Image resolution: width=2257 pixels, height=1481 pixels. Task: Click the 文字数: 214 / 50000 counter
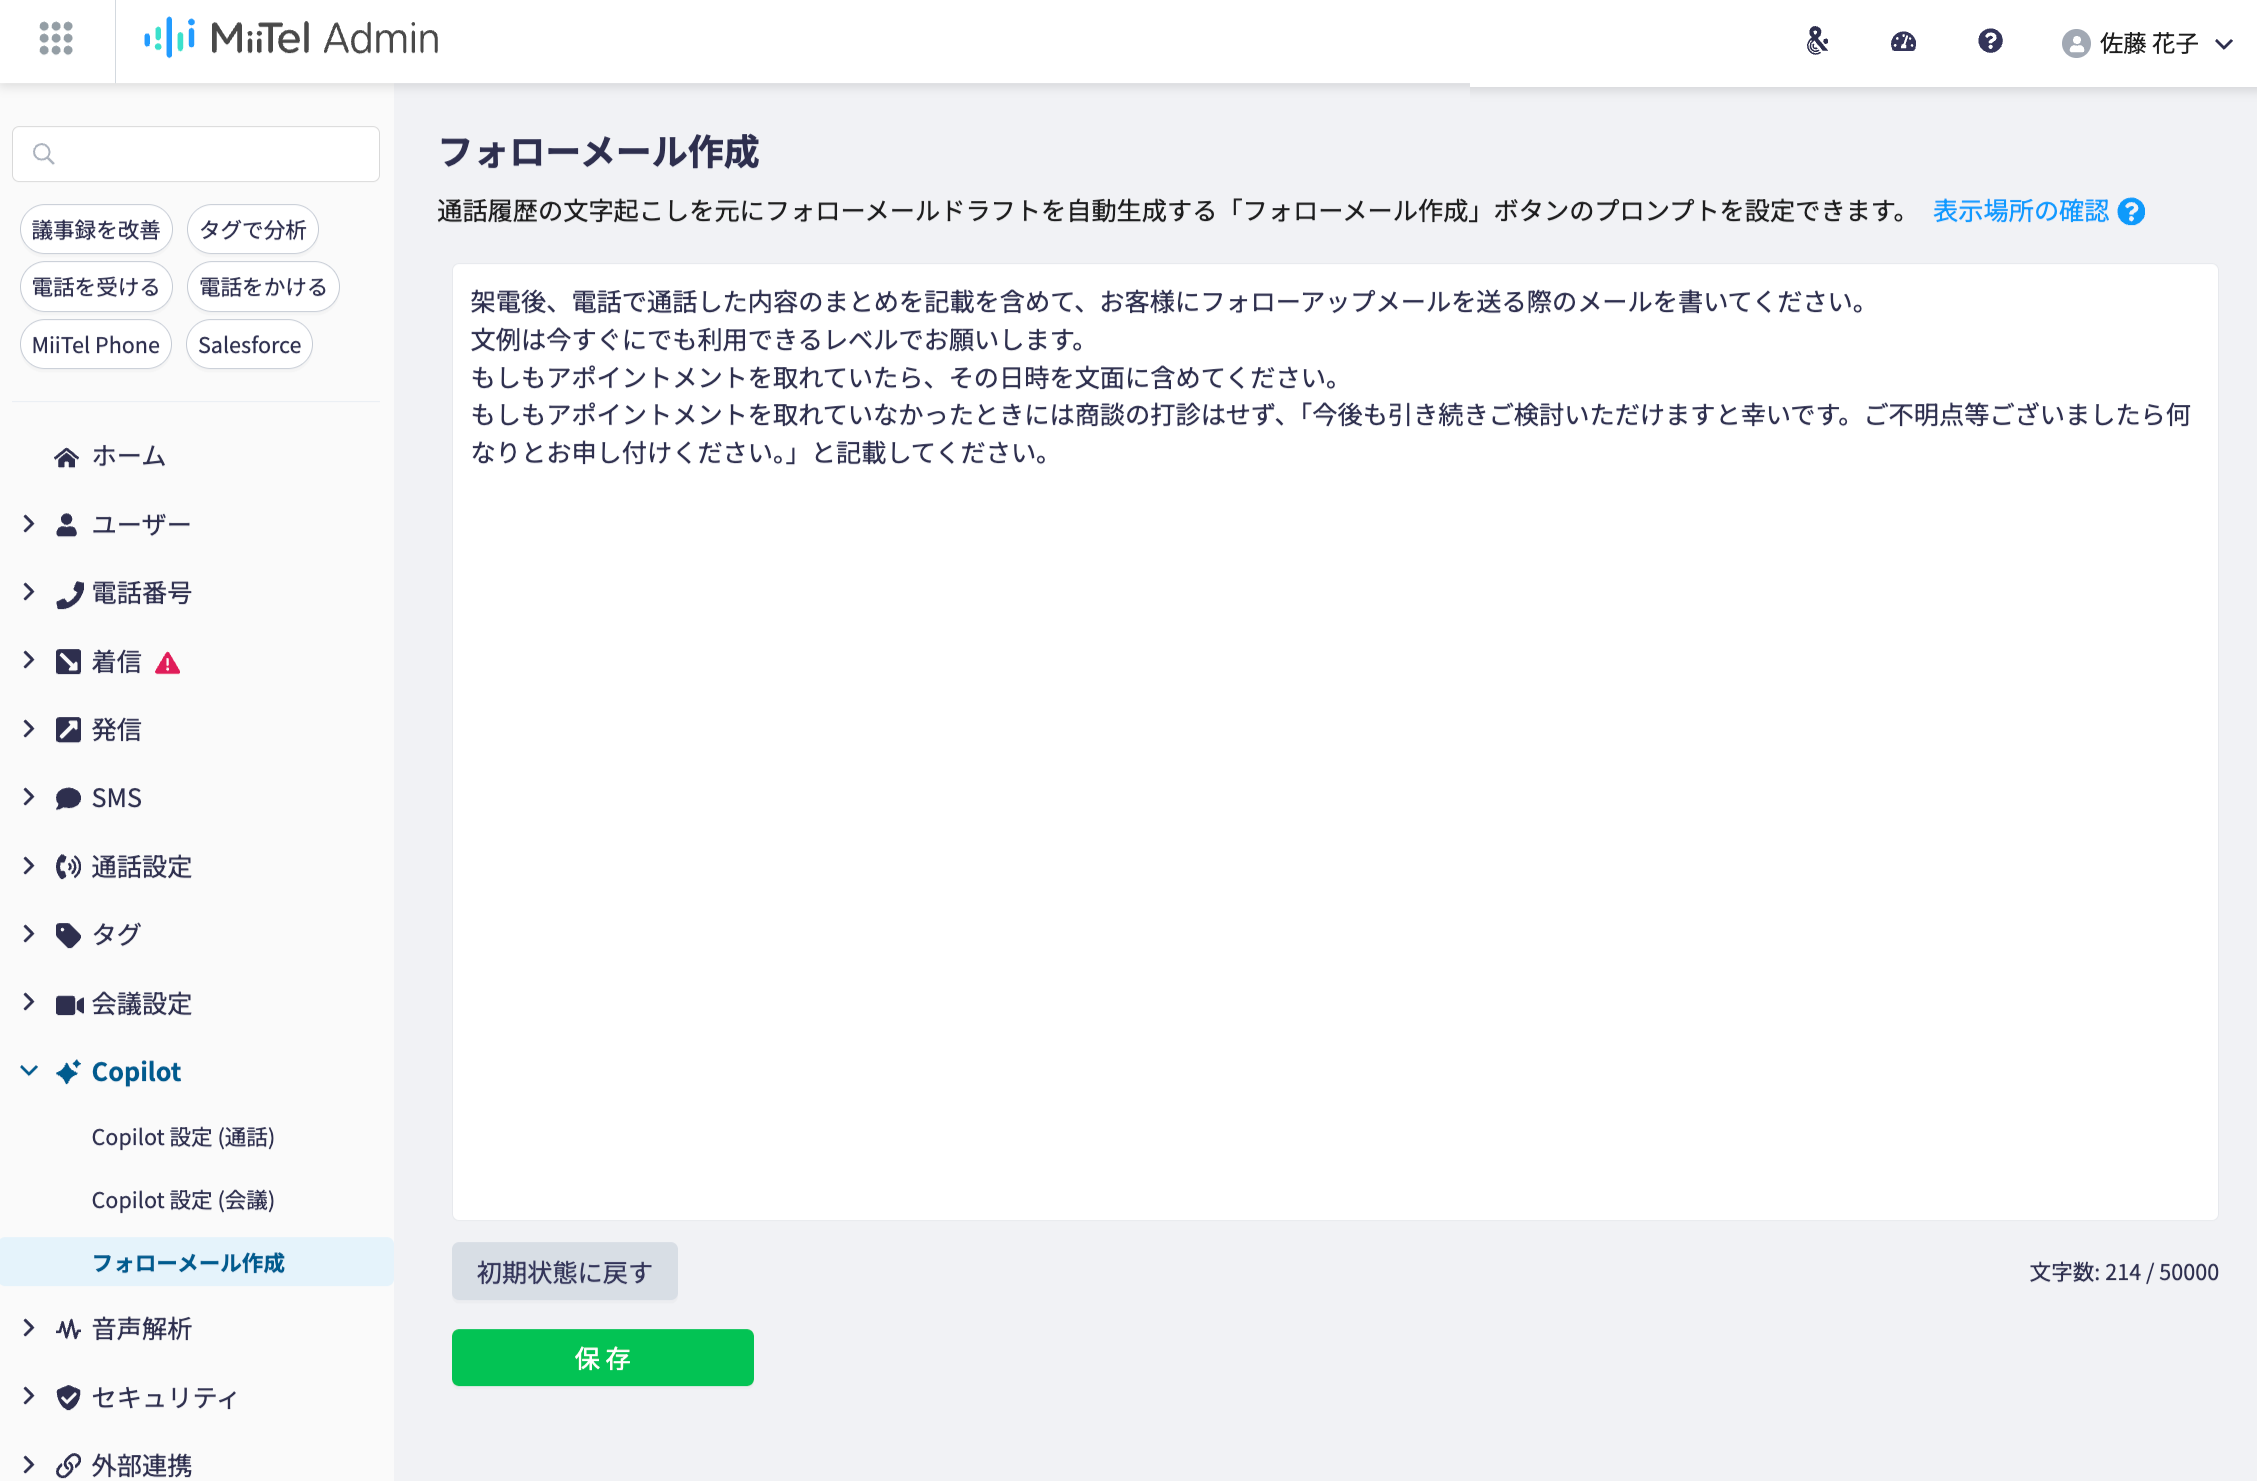coord(2124,1272)
